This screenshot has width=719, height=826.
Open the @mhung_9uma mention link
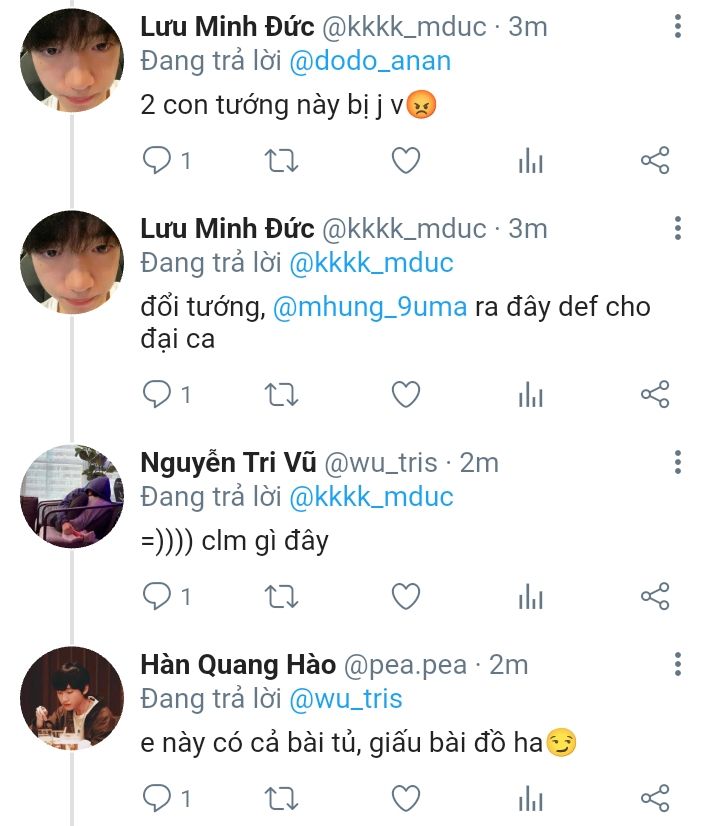pos(369,306)
